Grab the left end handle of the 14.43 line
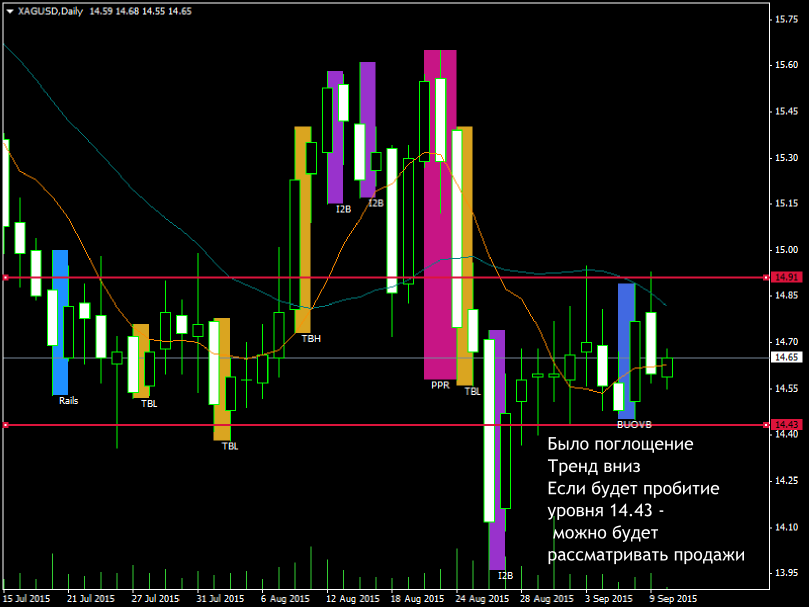 6,425
